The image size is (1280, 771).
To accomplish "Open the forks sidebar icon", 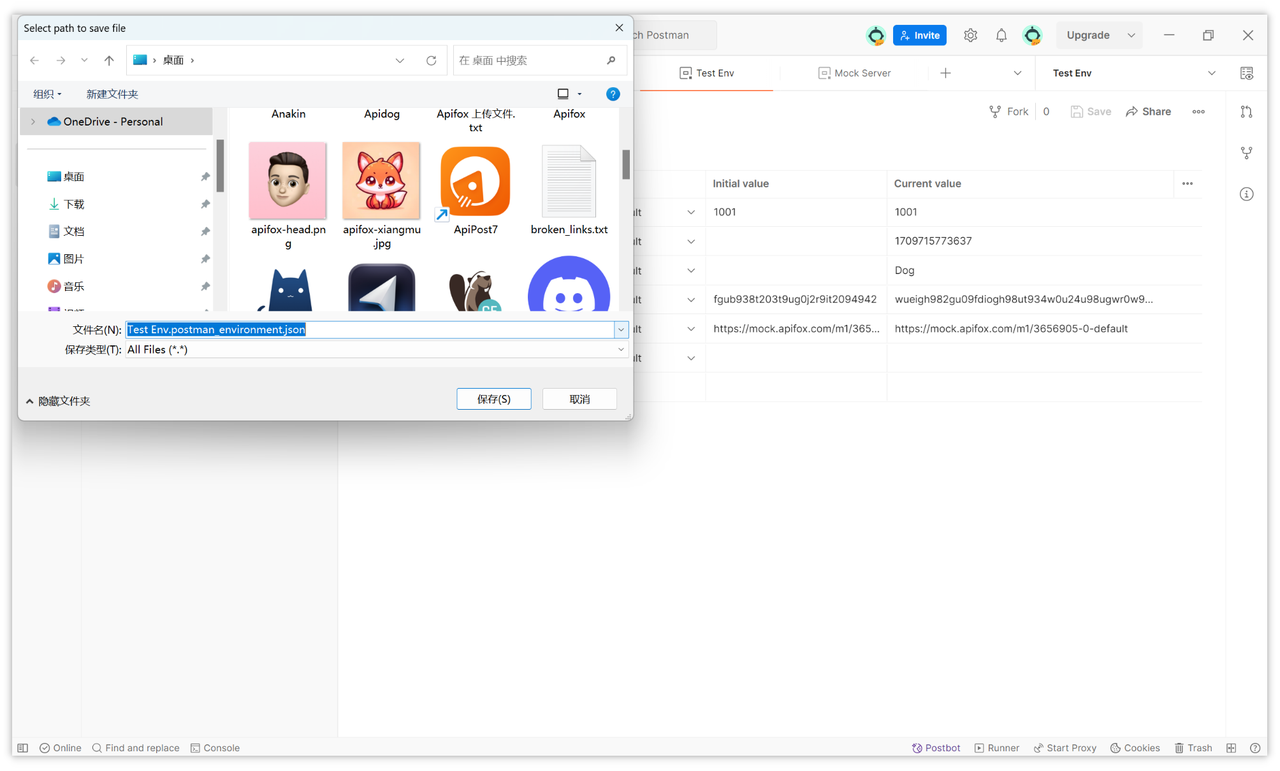I will click(x=1246, y=153).
